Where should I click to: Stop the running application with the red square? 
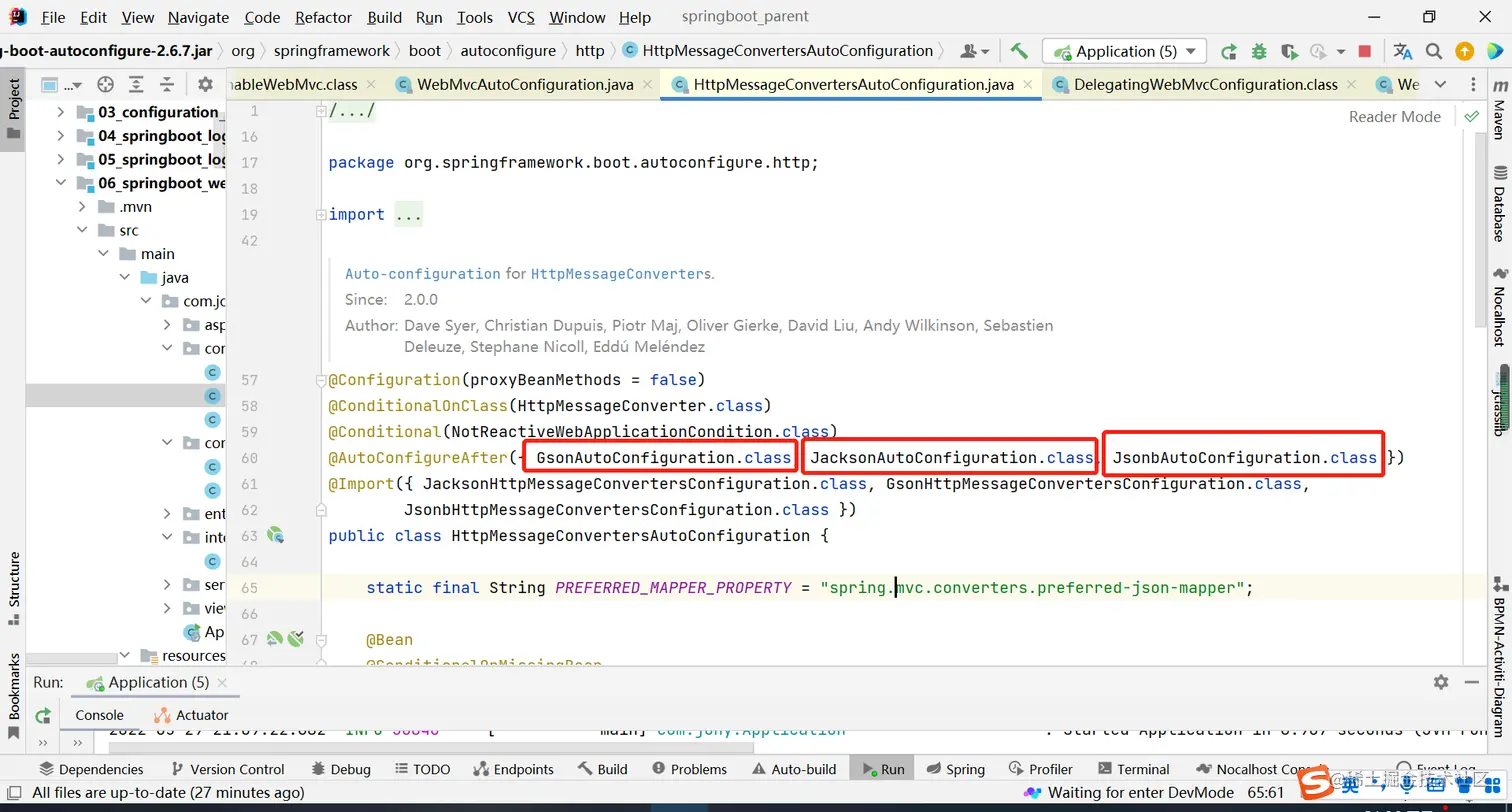[1365, 51]
